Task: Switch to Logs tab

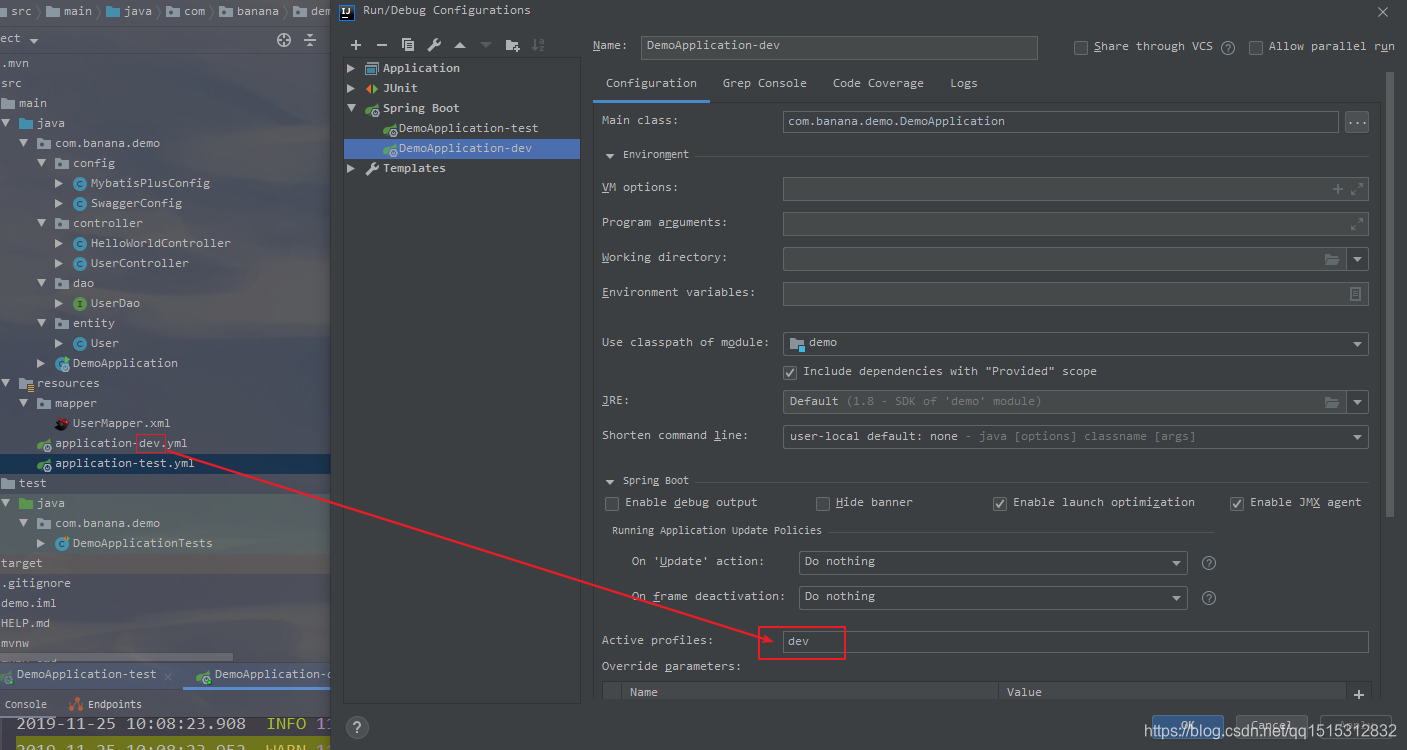Action: (x=964, y=83)
